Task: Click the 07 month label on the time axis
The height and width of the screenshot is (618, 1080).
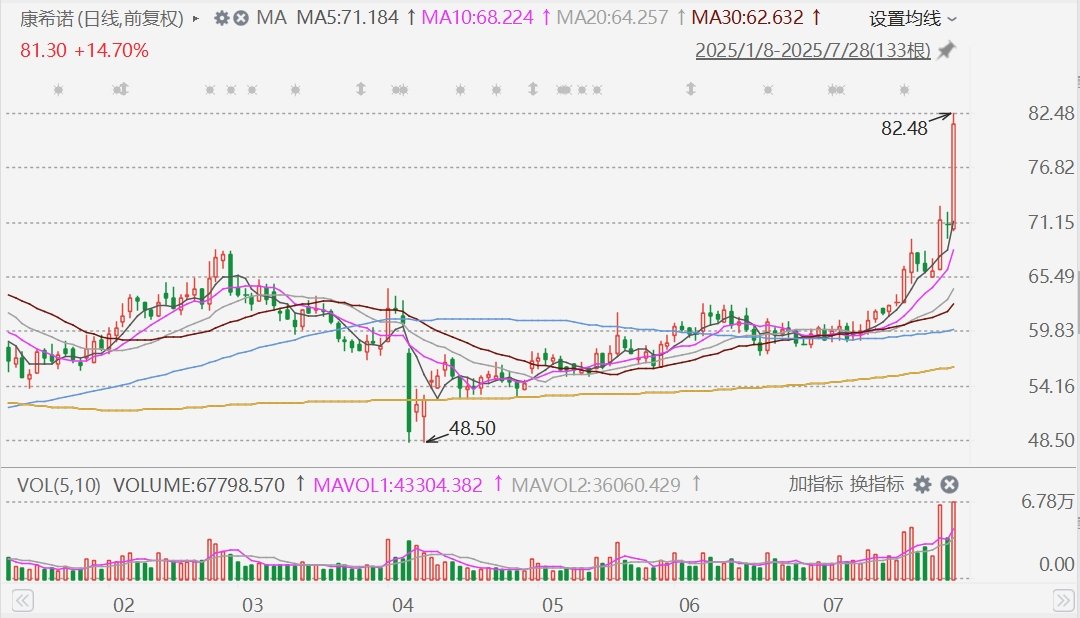Action: pyautogui.click(x=833, y=605)
